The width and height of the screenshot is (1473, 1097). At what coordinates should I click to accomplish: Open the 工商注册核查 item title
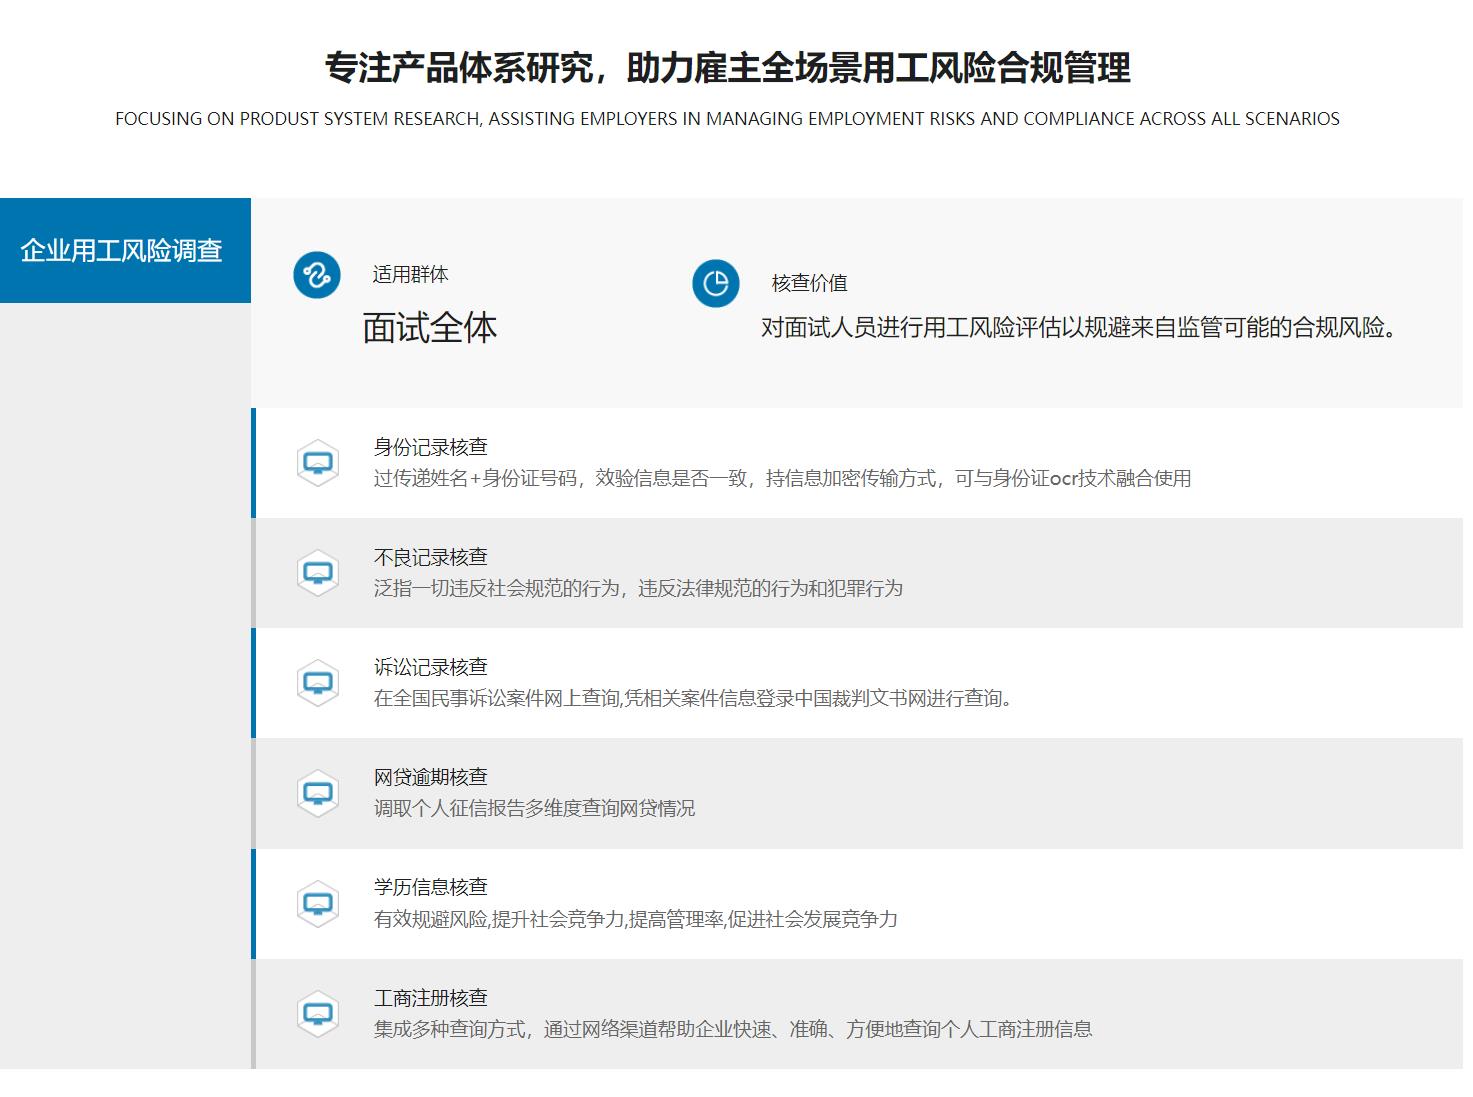431,998
